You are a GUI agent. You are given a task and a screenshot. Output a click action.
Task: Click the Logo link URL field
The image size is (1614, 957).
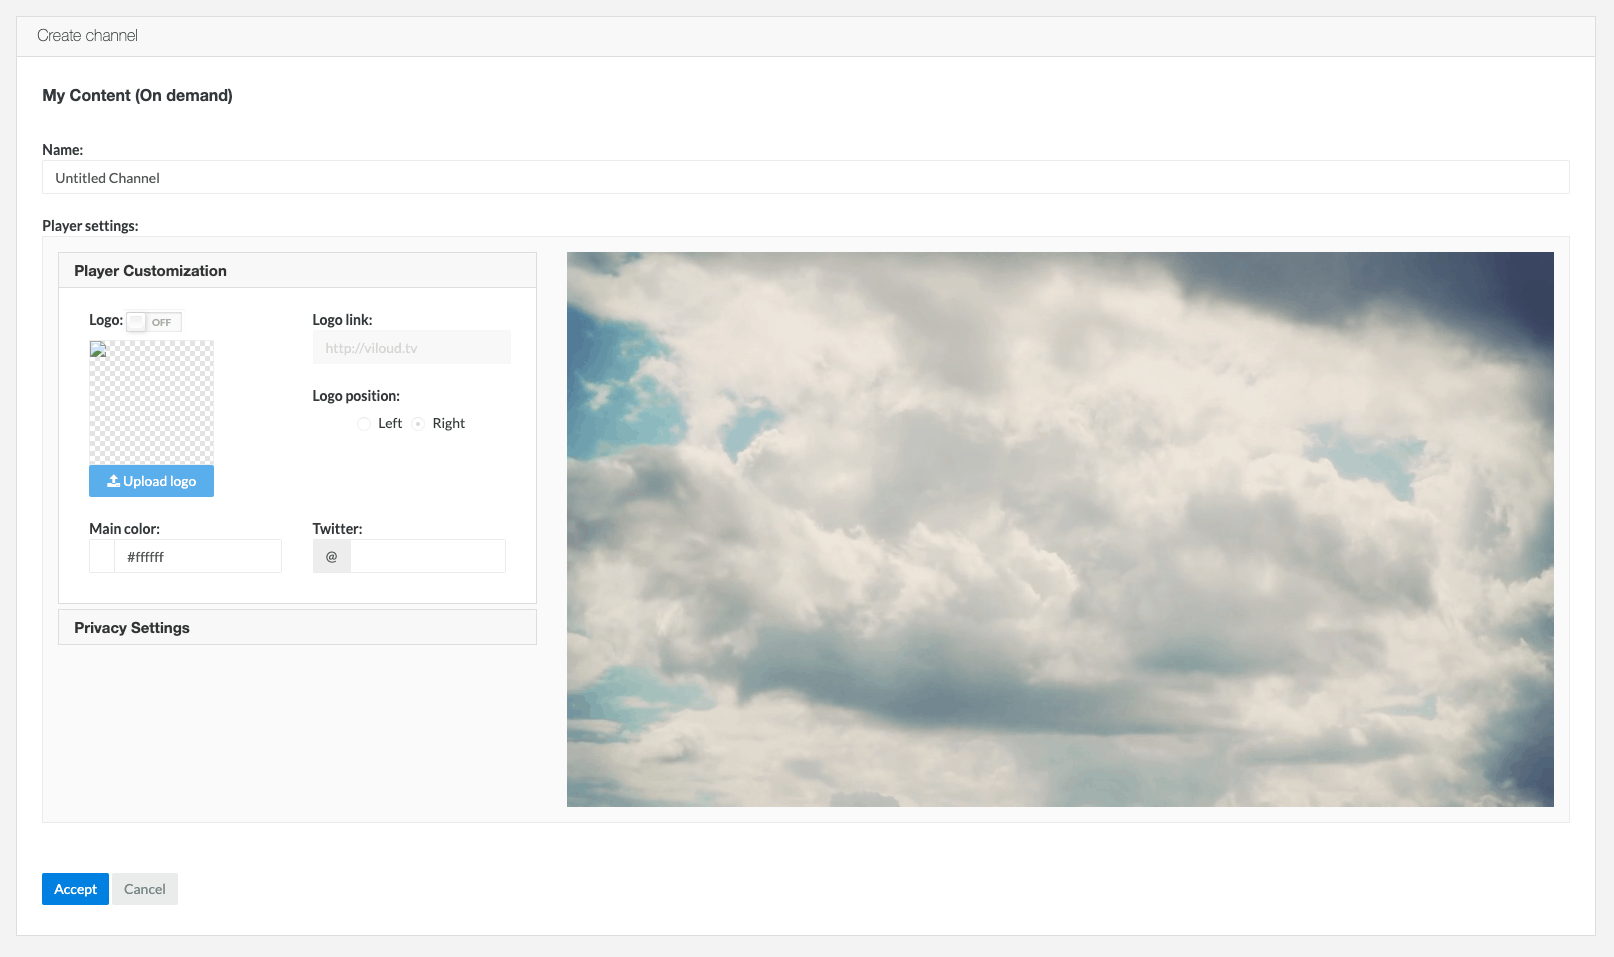tap(411, 347)
